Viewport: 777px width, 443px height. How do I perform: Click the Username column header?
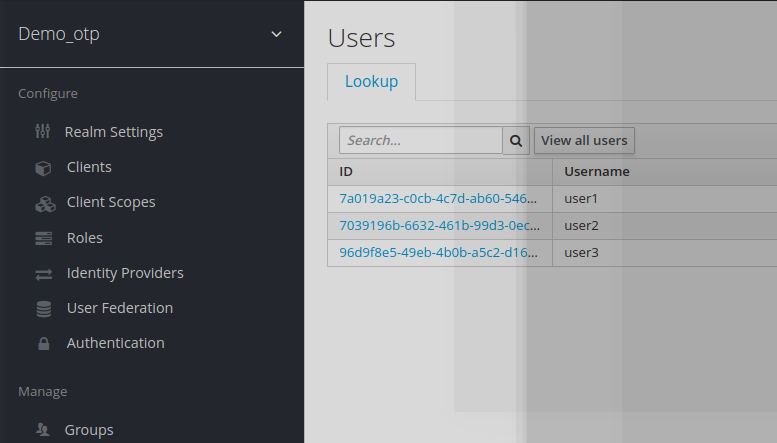click(597, 171)
